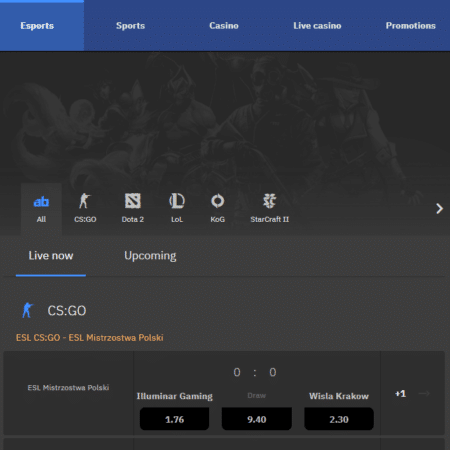
Task: Click the Wisla Krakow team name
Action: (x=339, y=396)
